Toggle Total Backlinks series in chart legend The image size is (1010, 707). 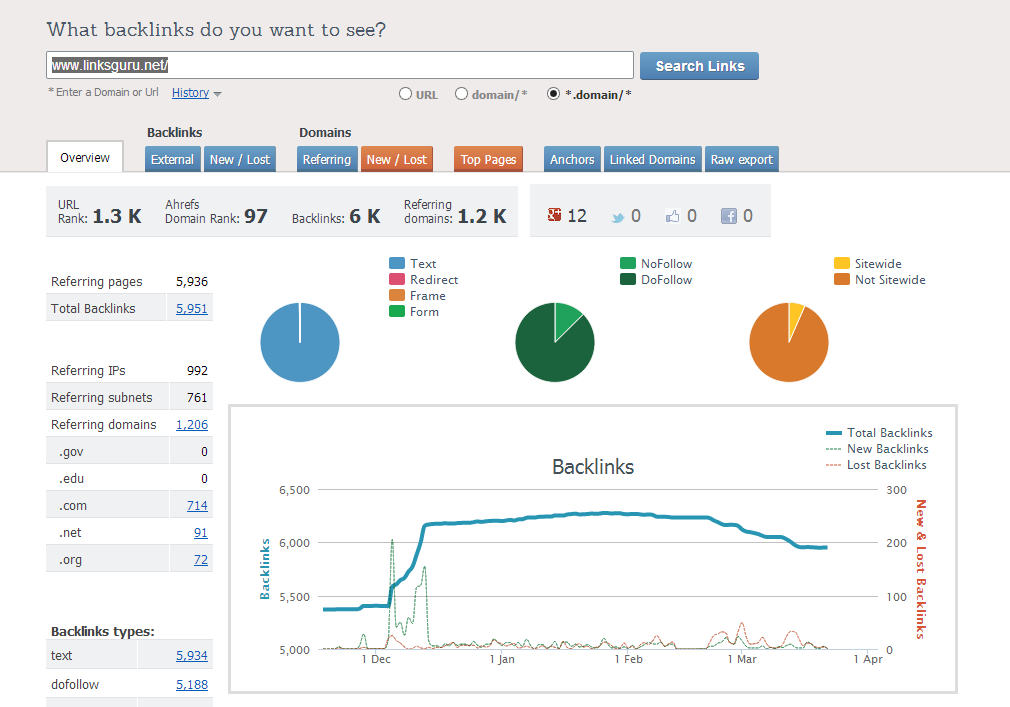[878, 433]
